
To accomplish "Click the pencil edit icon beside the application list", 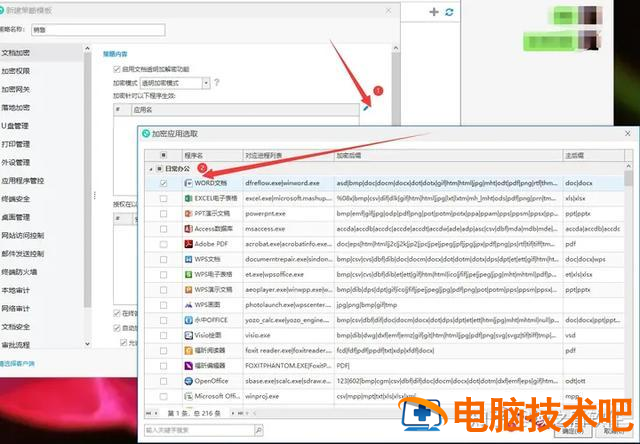I will pos(366,108).
